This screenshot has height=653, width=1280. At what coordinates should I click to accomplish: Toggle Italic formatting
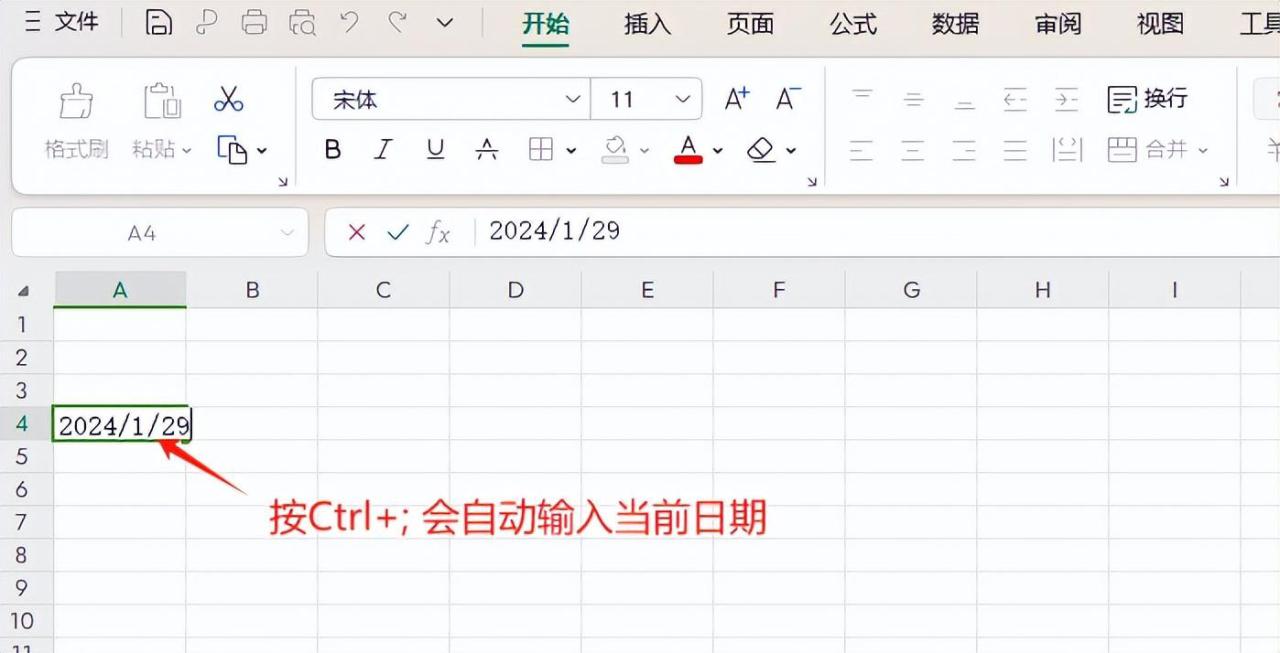pyautogui.click(x=383, y=150)
